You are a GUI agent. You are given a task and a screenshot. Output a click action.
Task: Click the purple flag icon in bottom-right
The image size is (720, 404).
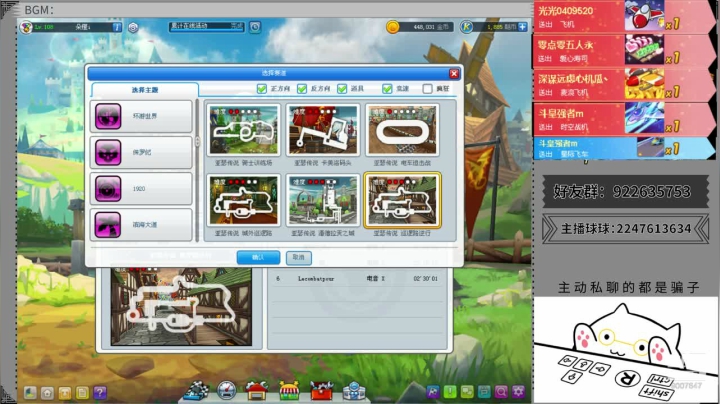(x=433, y=392)
